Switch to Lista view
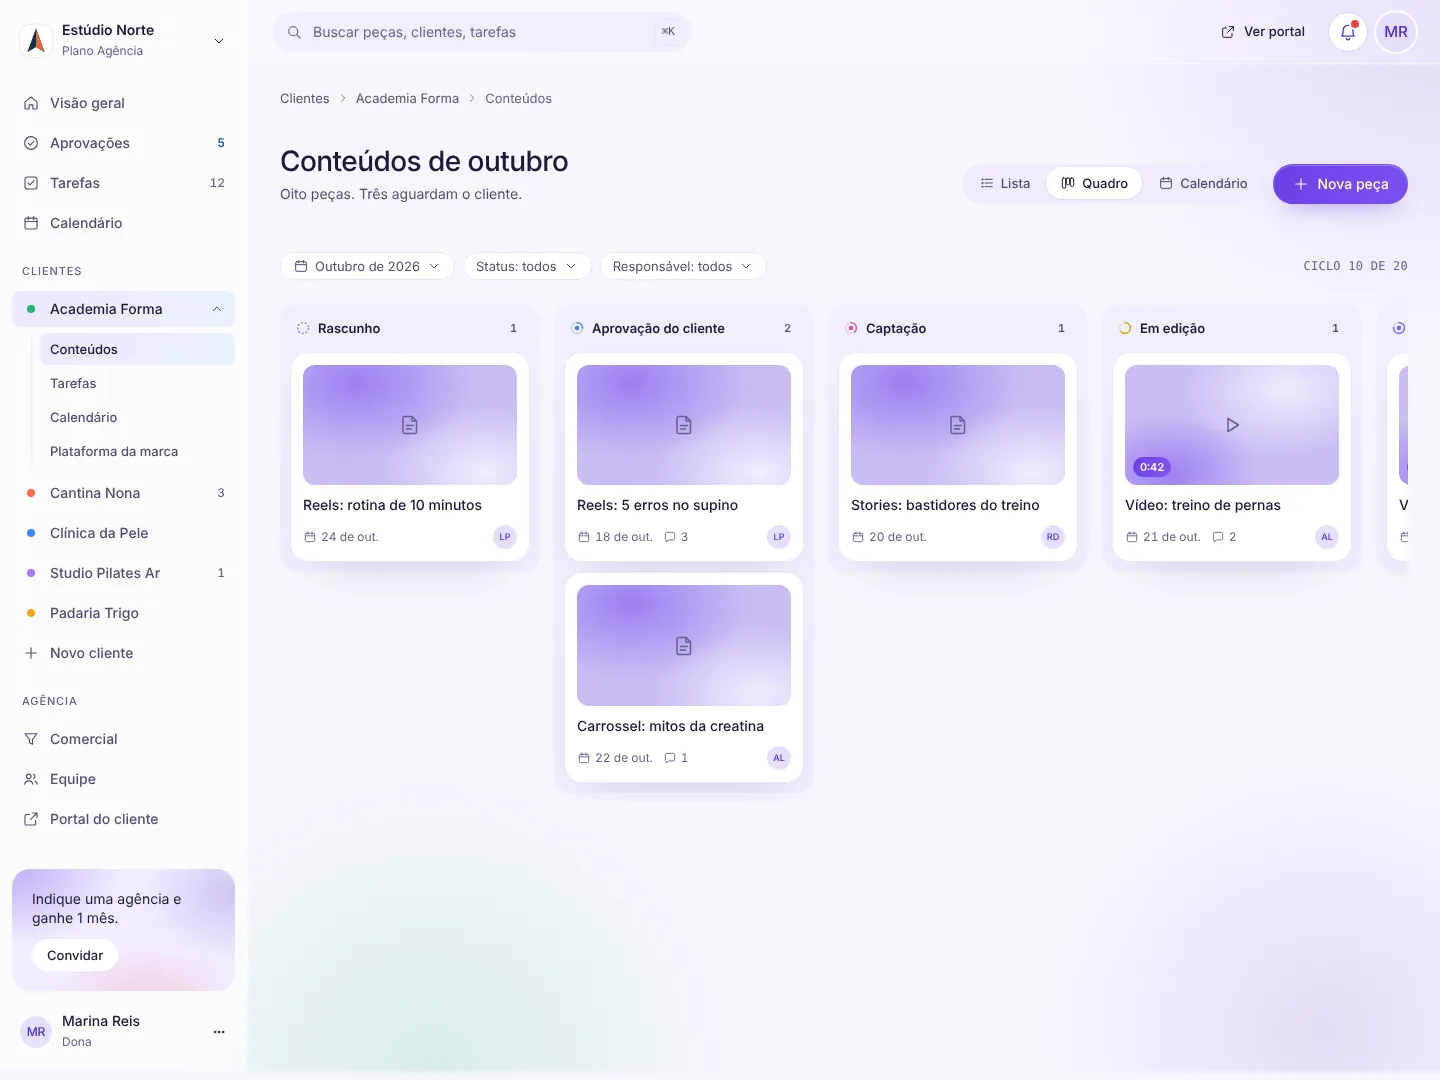This screenshot has height=1080, width=1440. 1005,183
